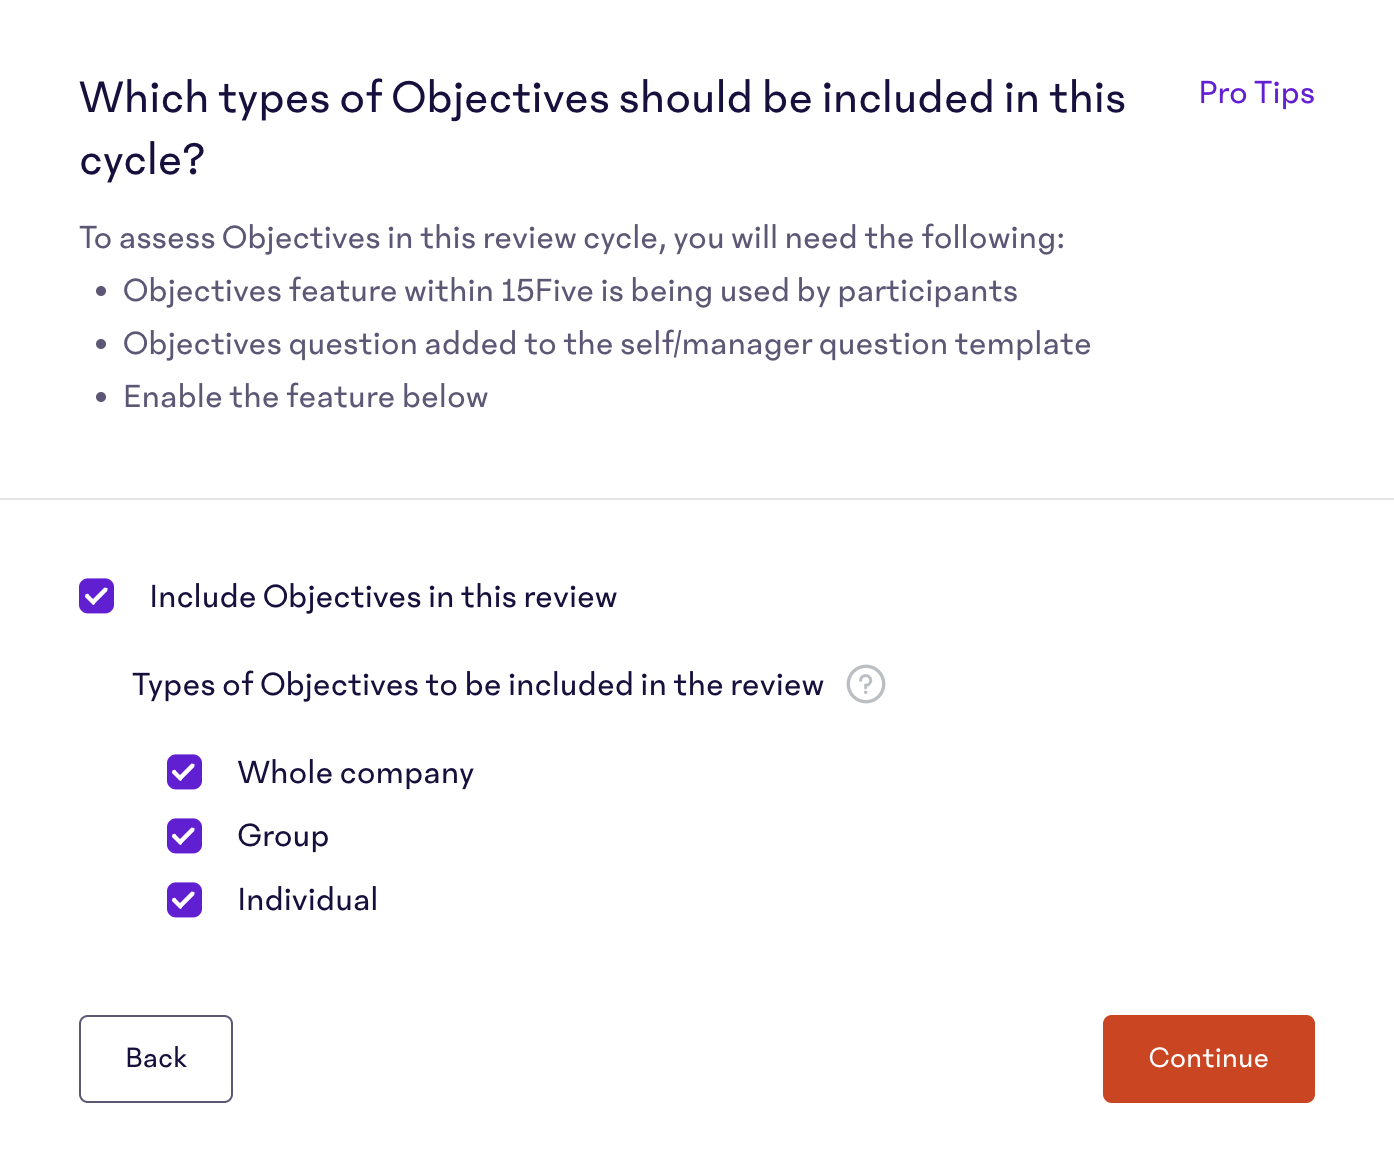Image resolution: width=1394 pixels, height=1168 pixels.
Task: Click the 'Which types of Objectives' page heading
Action: click(603, 128)
